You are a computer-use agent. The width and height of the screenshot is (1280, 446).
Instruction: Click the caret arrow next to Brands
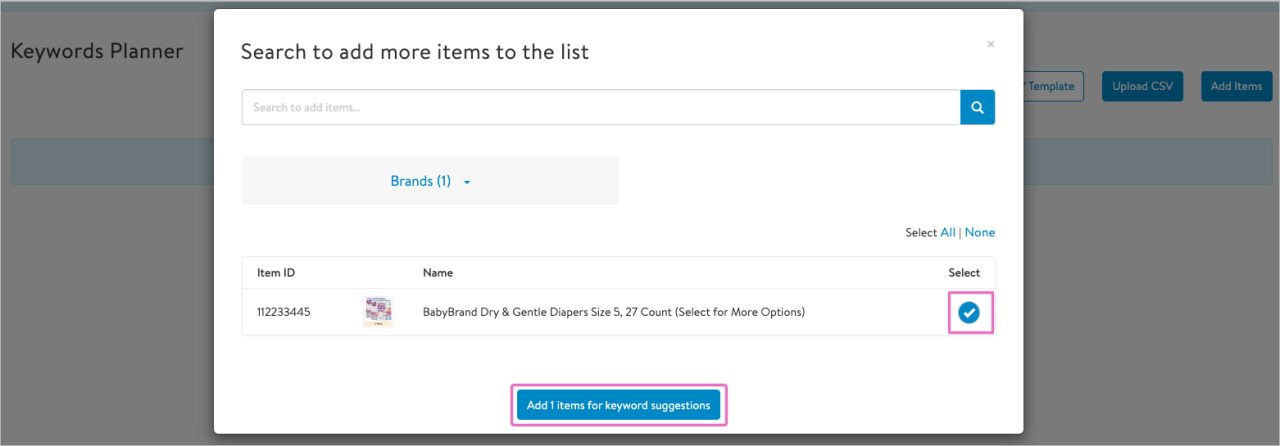pyautogui.click(x=467, y=182)
